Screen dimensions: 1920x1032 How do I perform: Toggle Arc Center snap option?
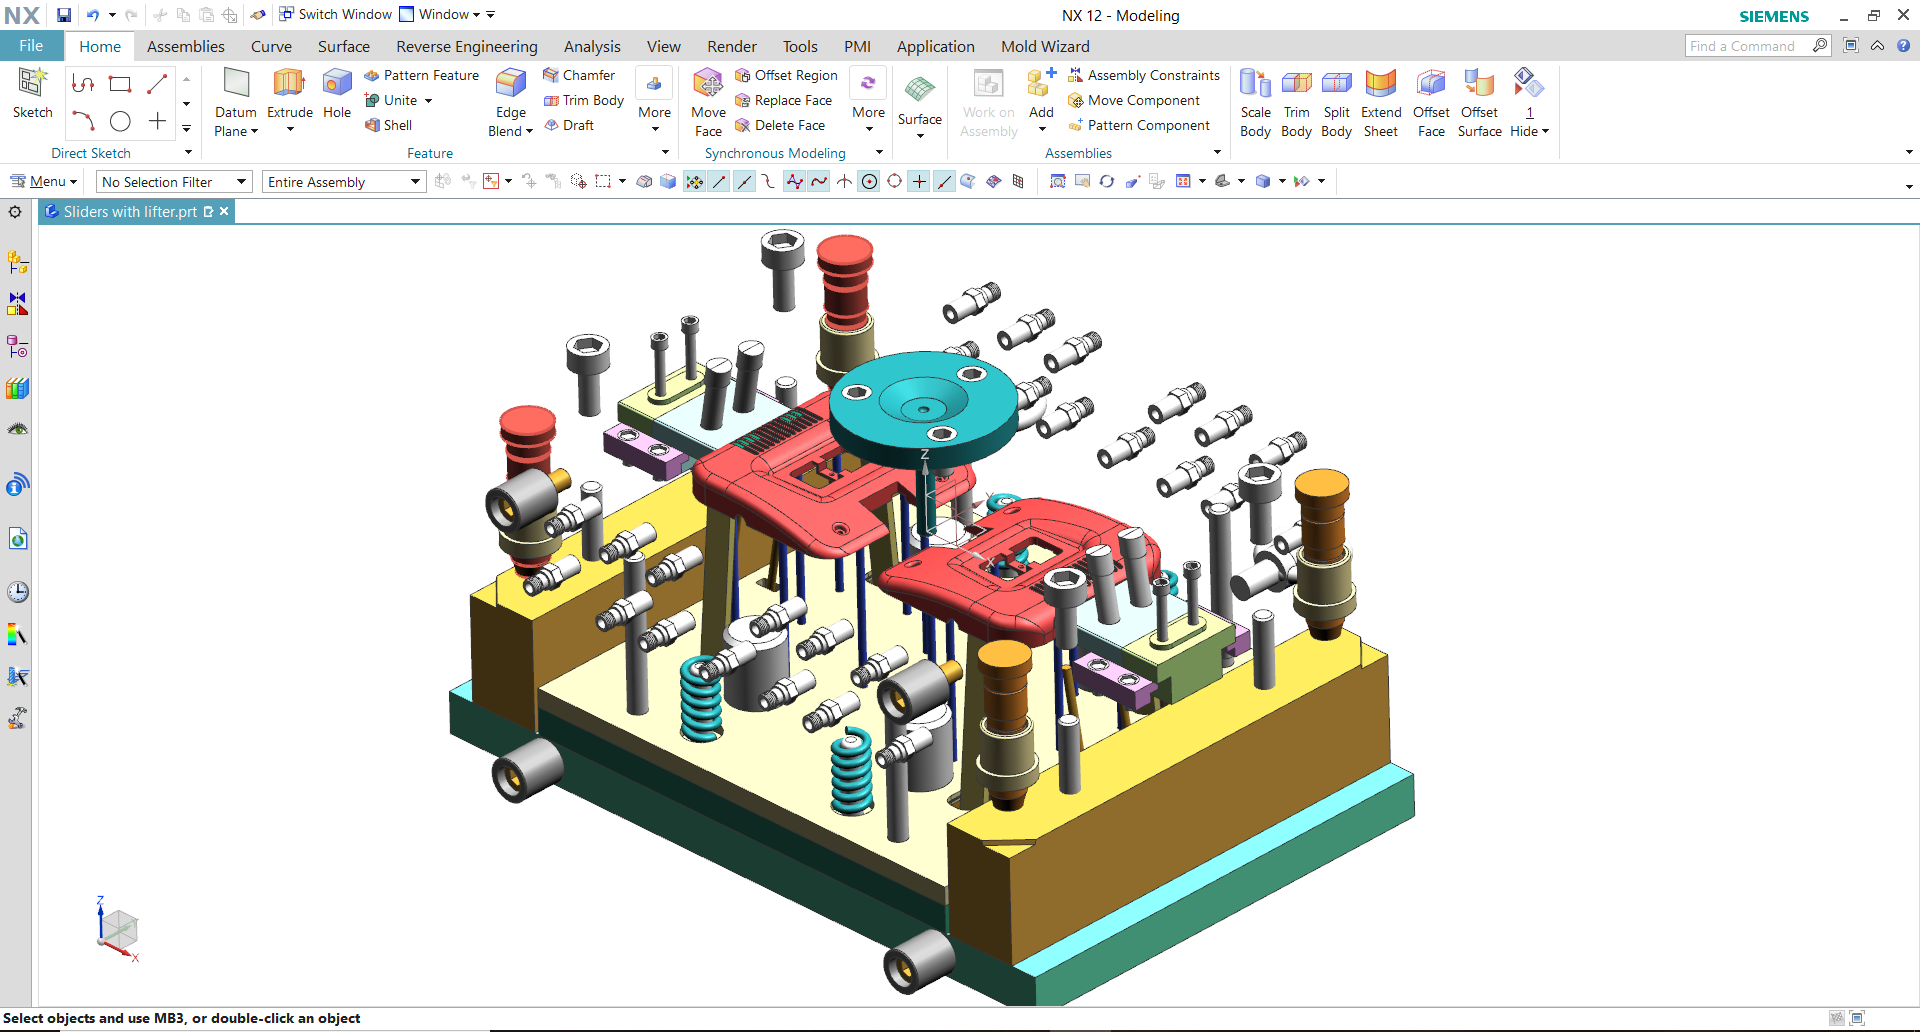point(870,181)
